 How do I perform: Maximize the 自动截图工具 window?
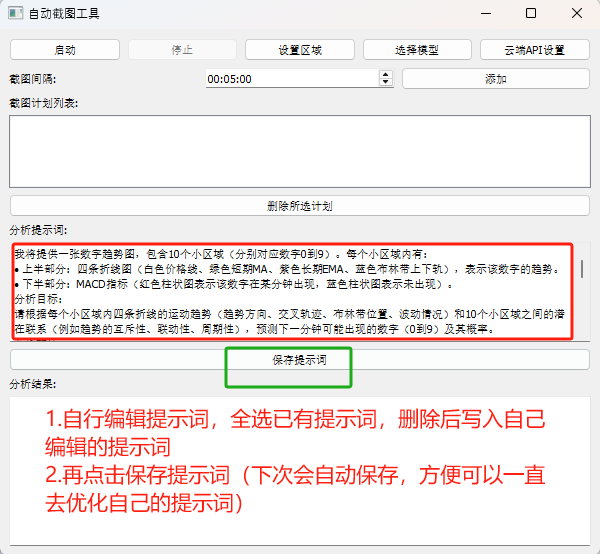(x=531, y=13)
